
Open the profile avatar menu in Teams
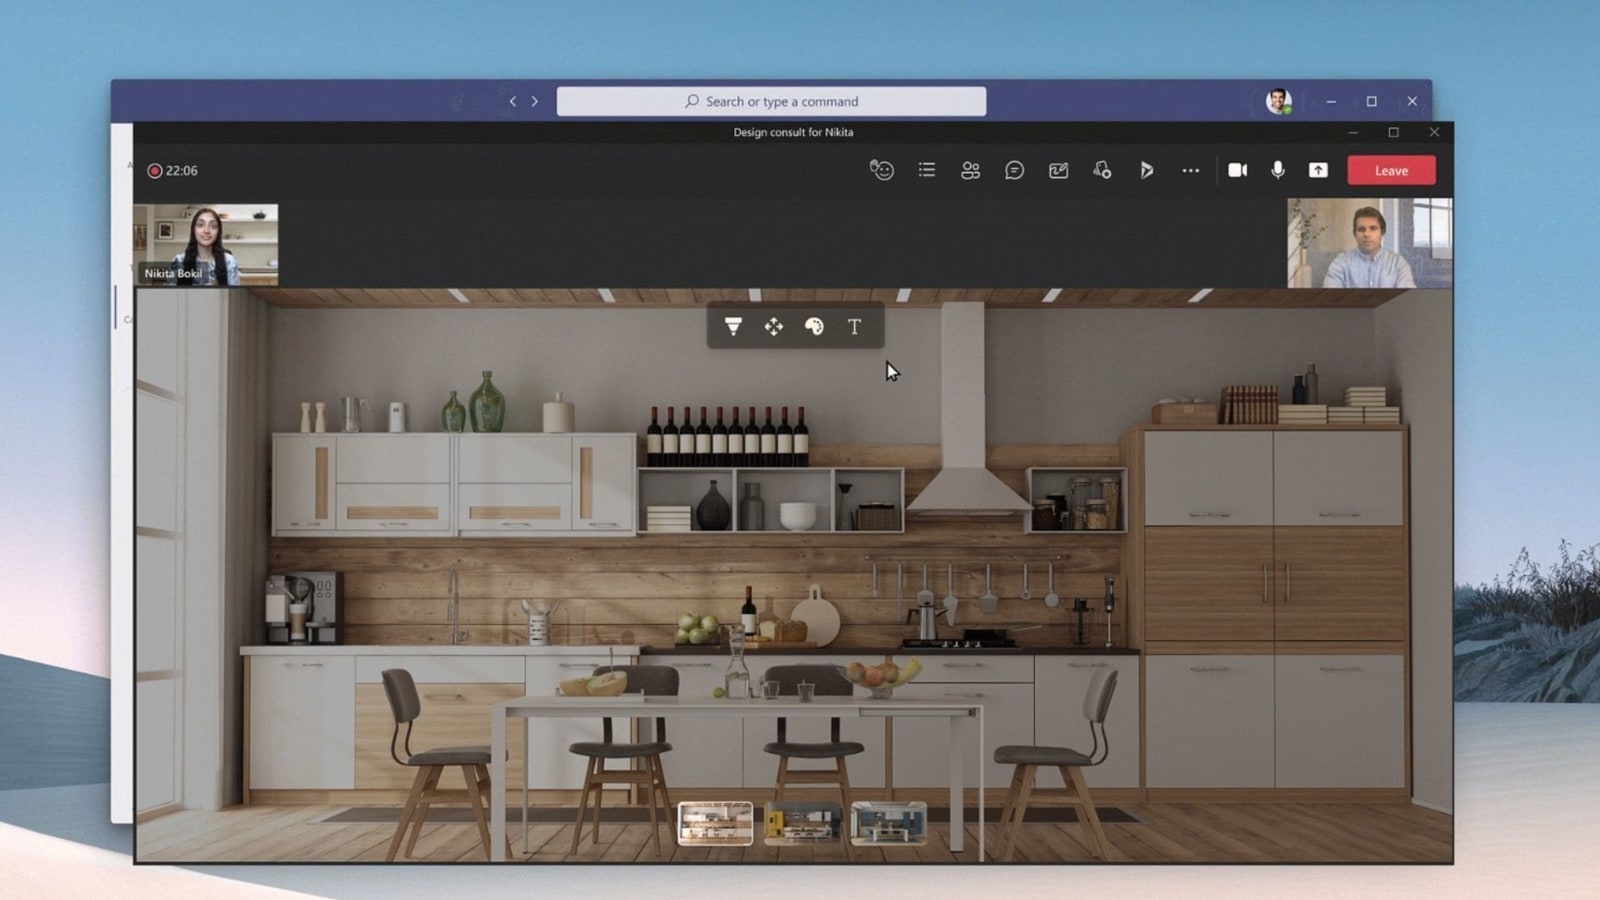pyautogui.click(x=1278, y=101)
